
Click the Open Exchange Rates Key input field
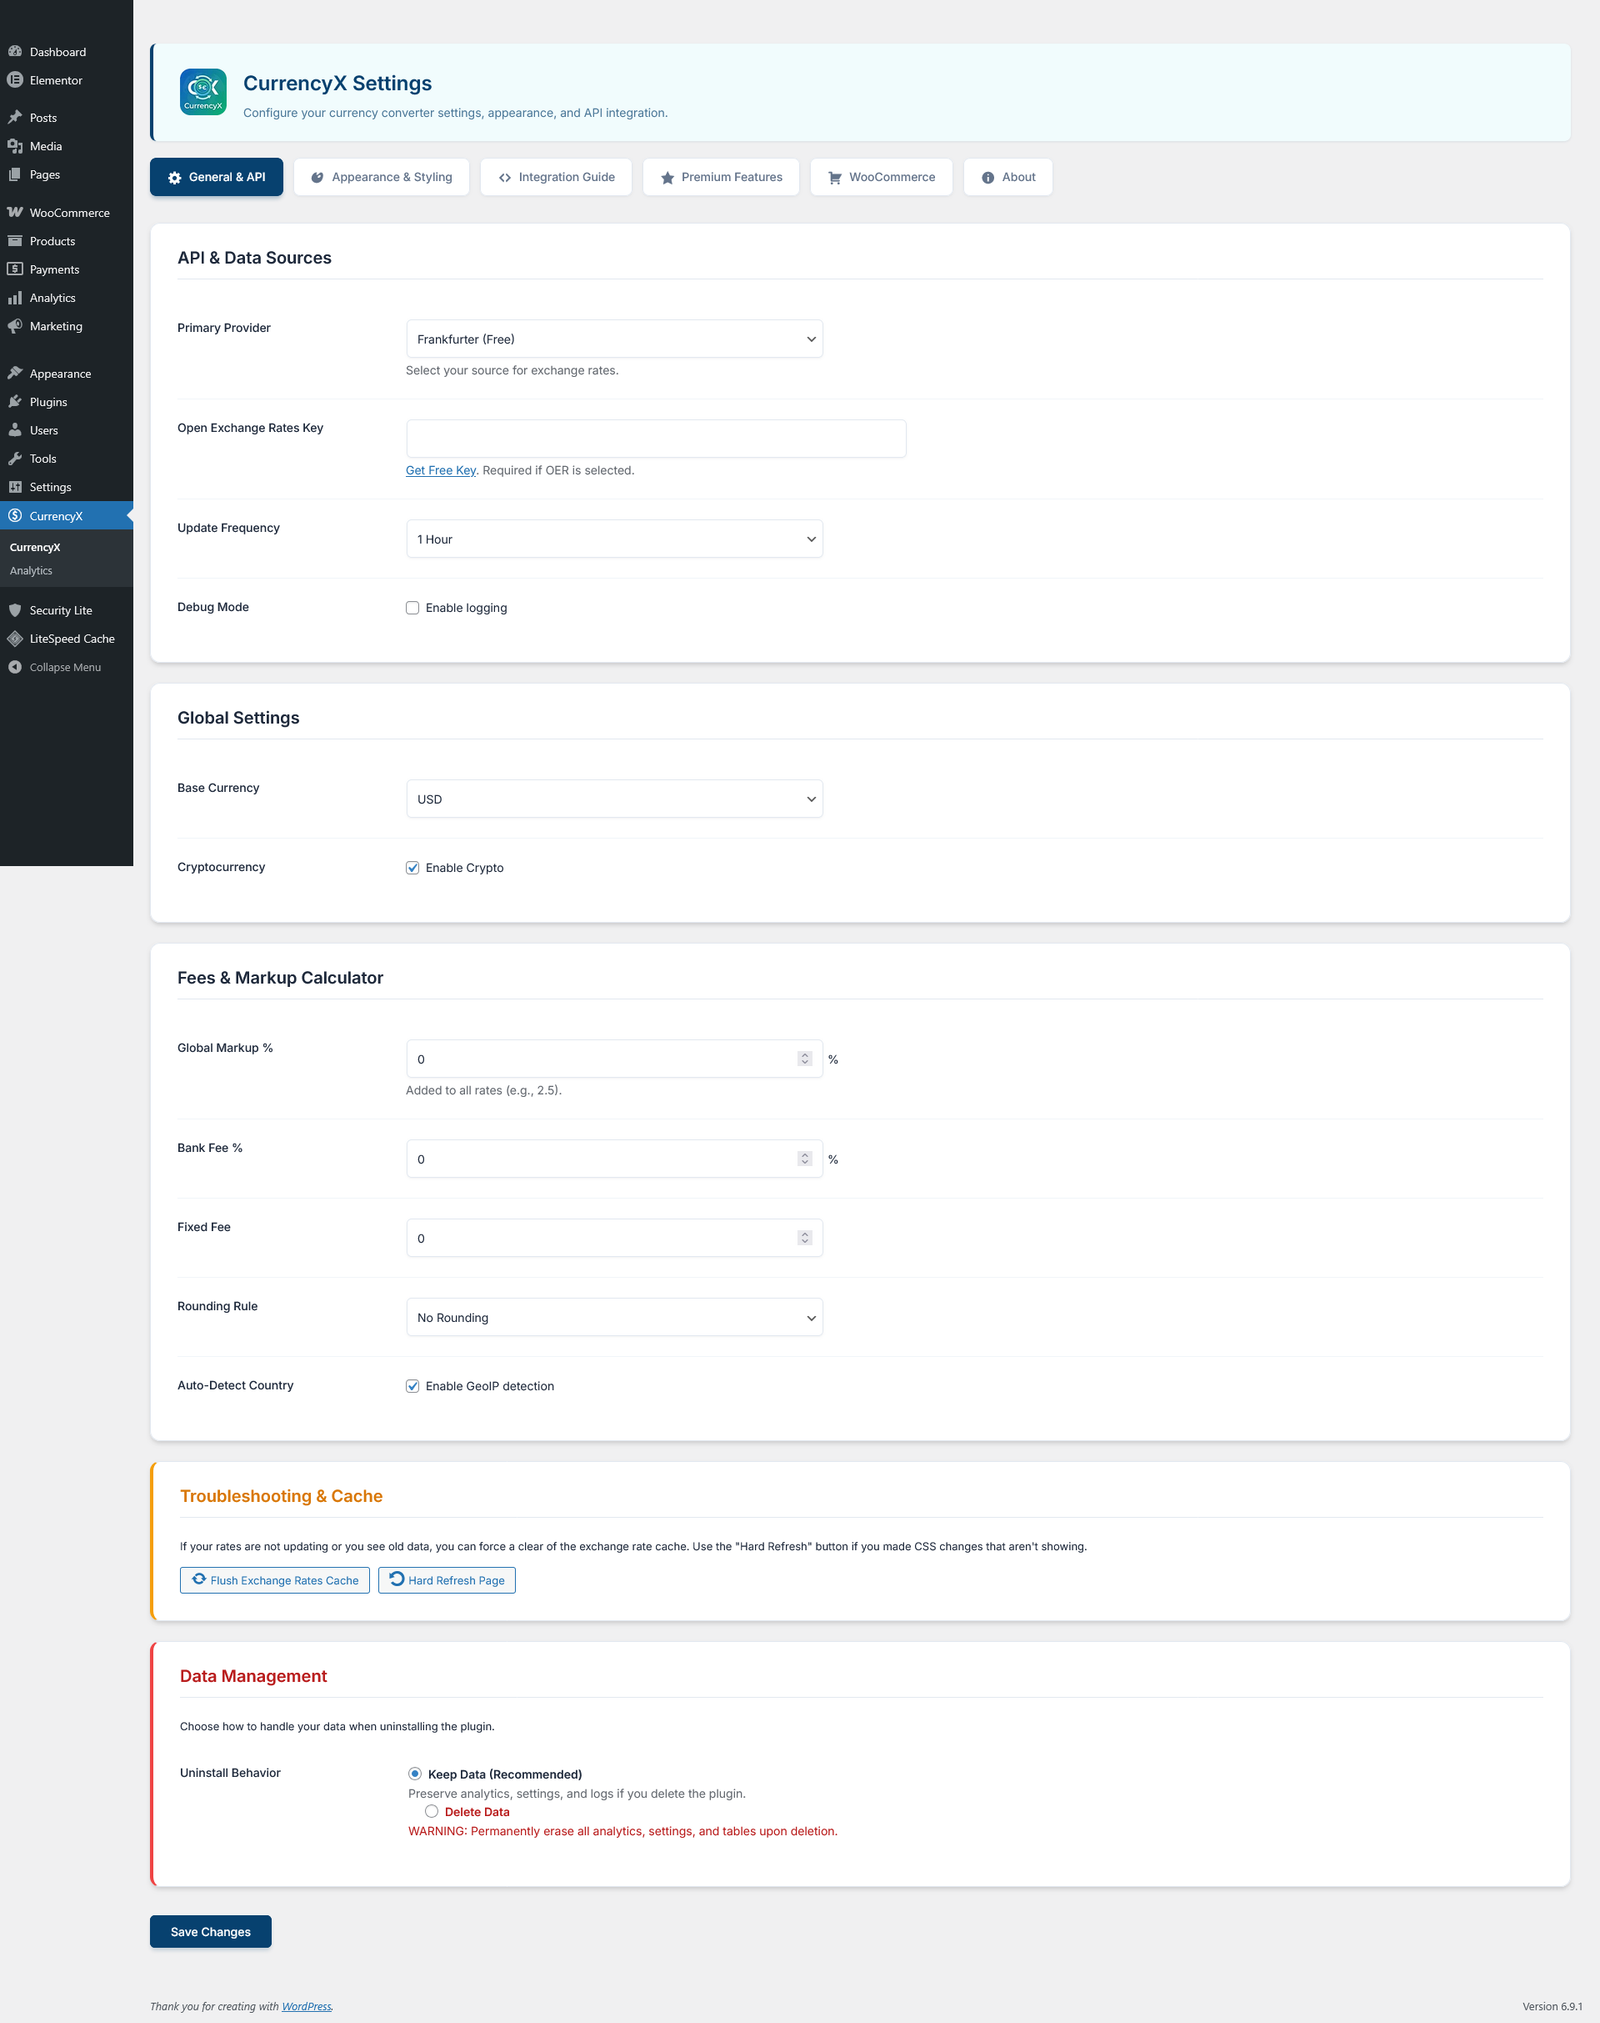pyautogui.click(x=656, y=438)
